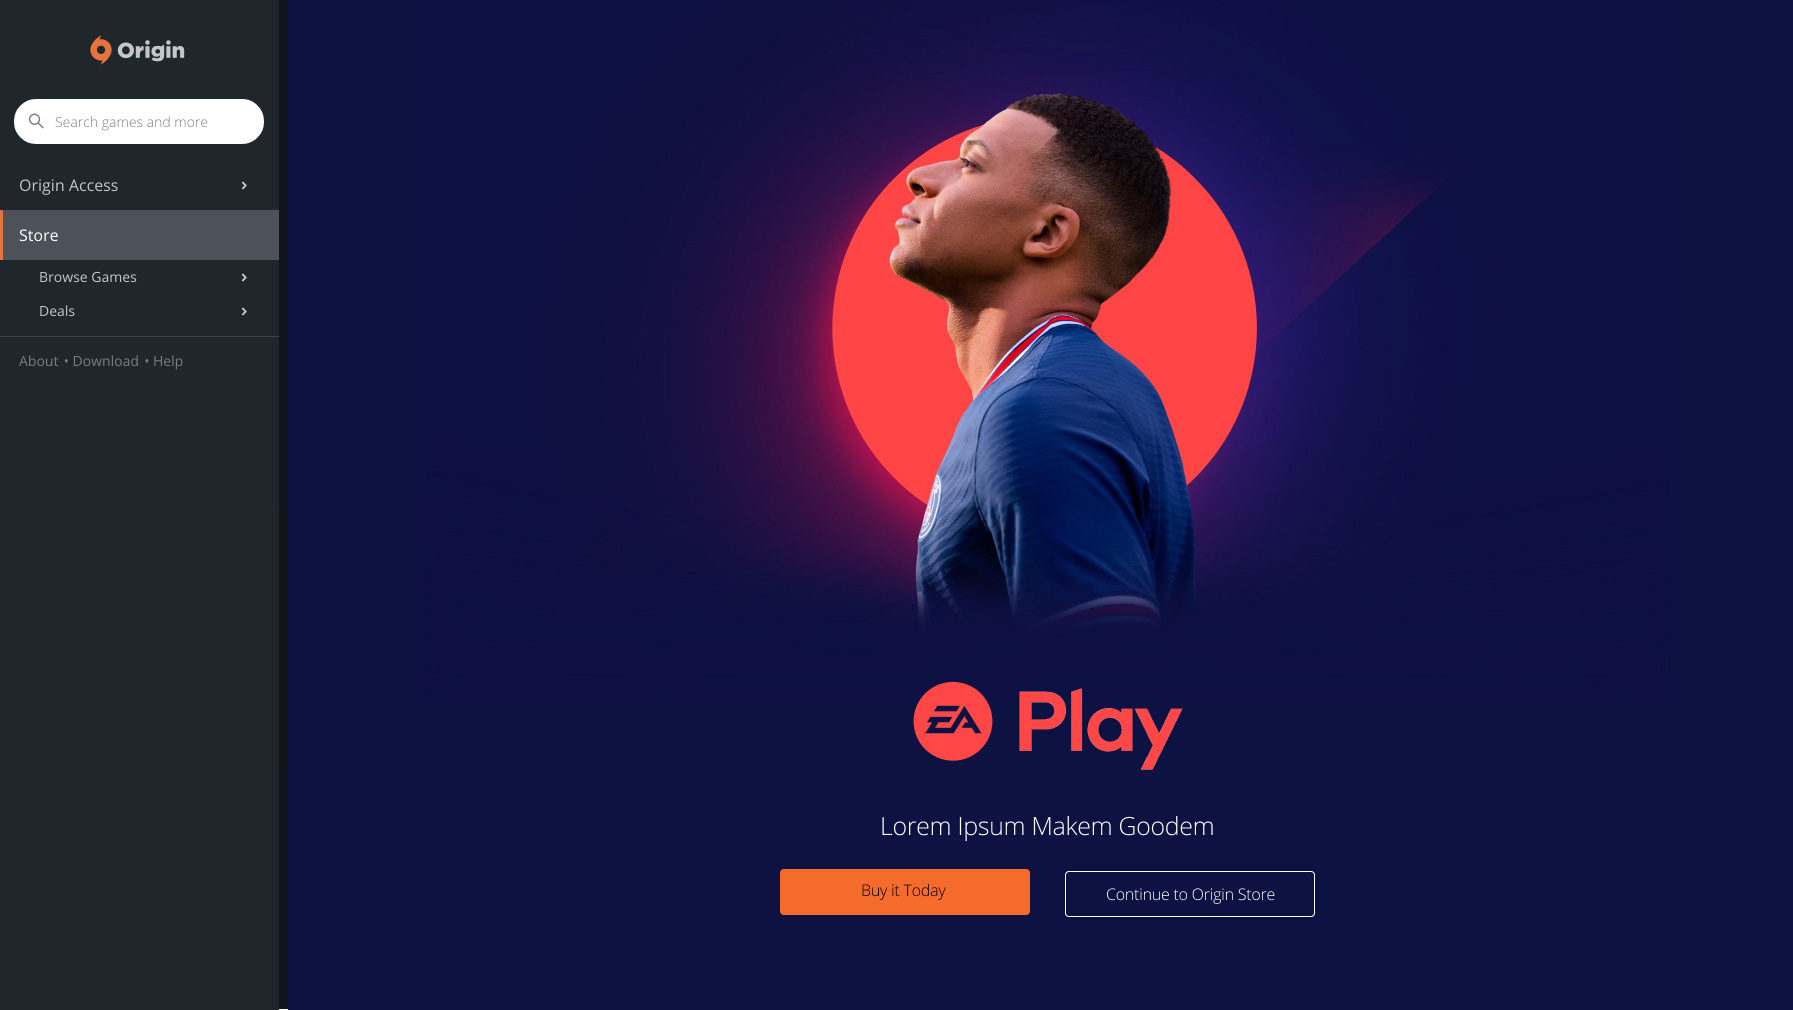Image resolution: width=1793 pixels, height=1010 pixels.
Task: Open the About link
Action: (x=38, y=361)
